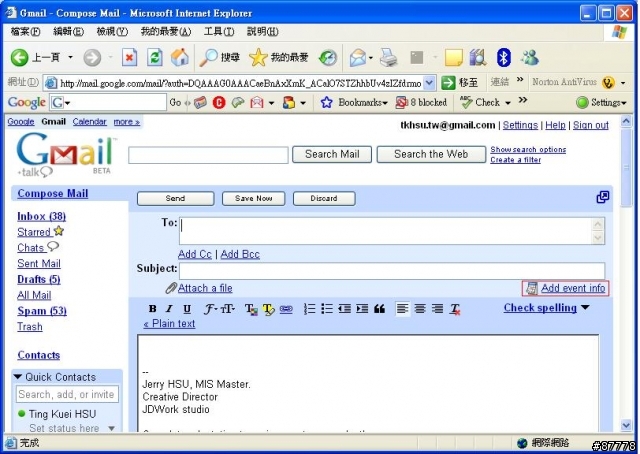Click in the Subject field
This screenshot has width=640, height=454.
tap(392, 271)
